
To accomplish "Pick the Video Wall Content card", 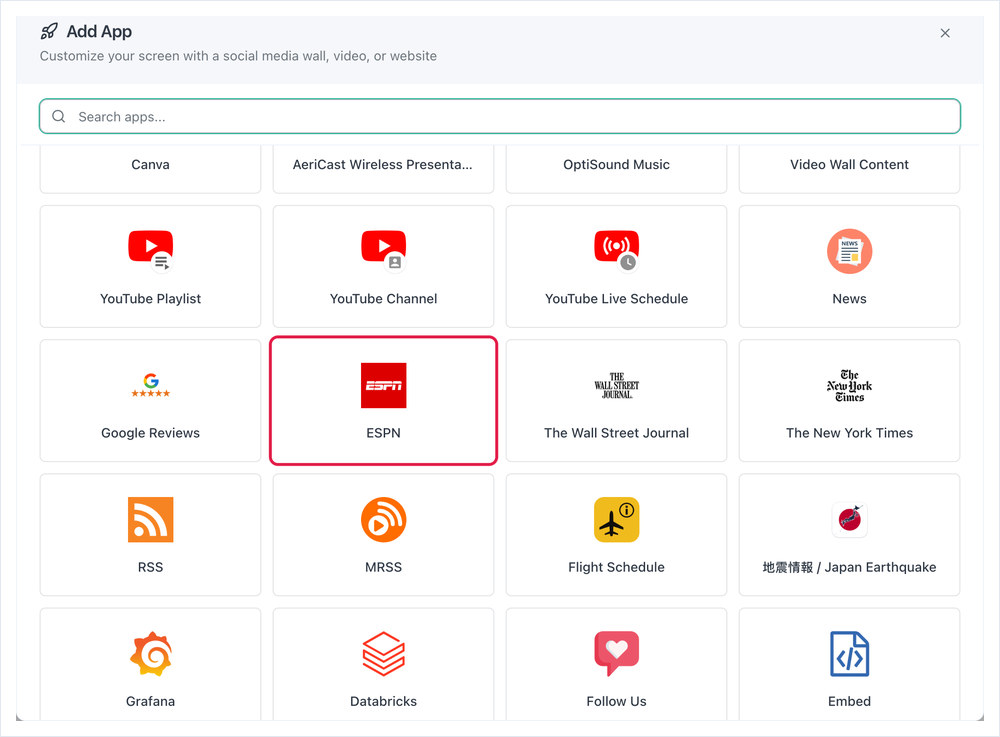I will pos(849,168).
